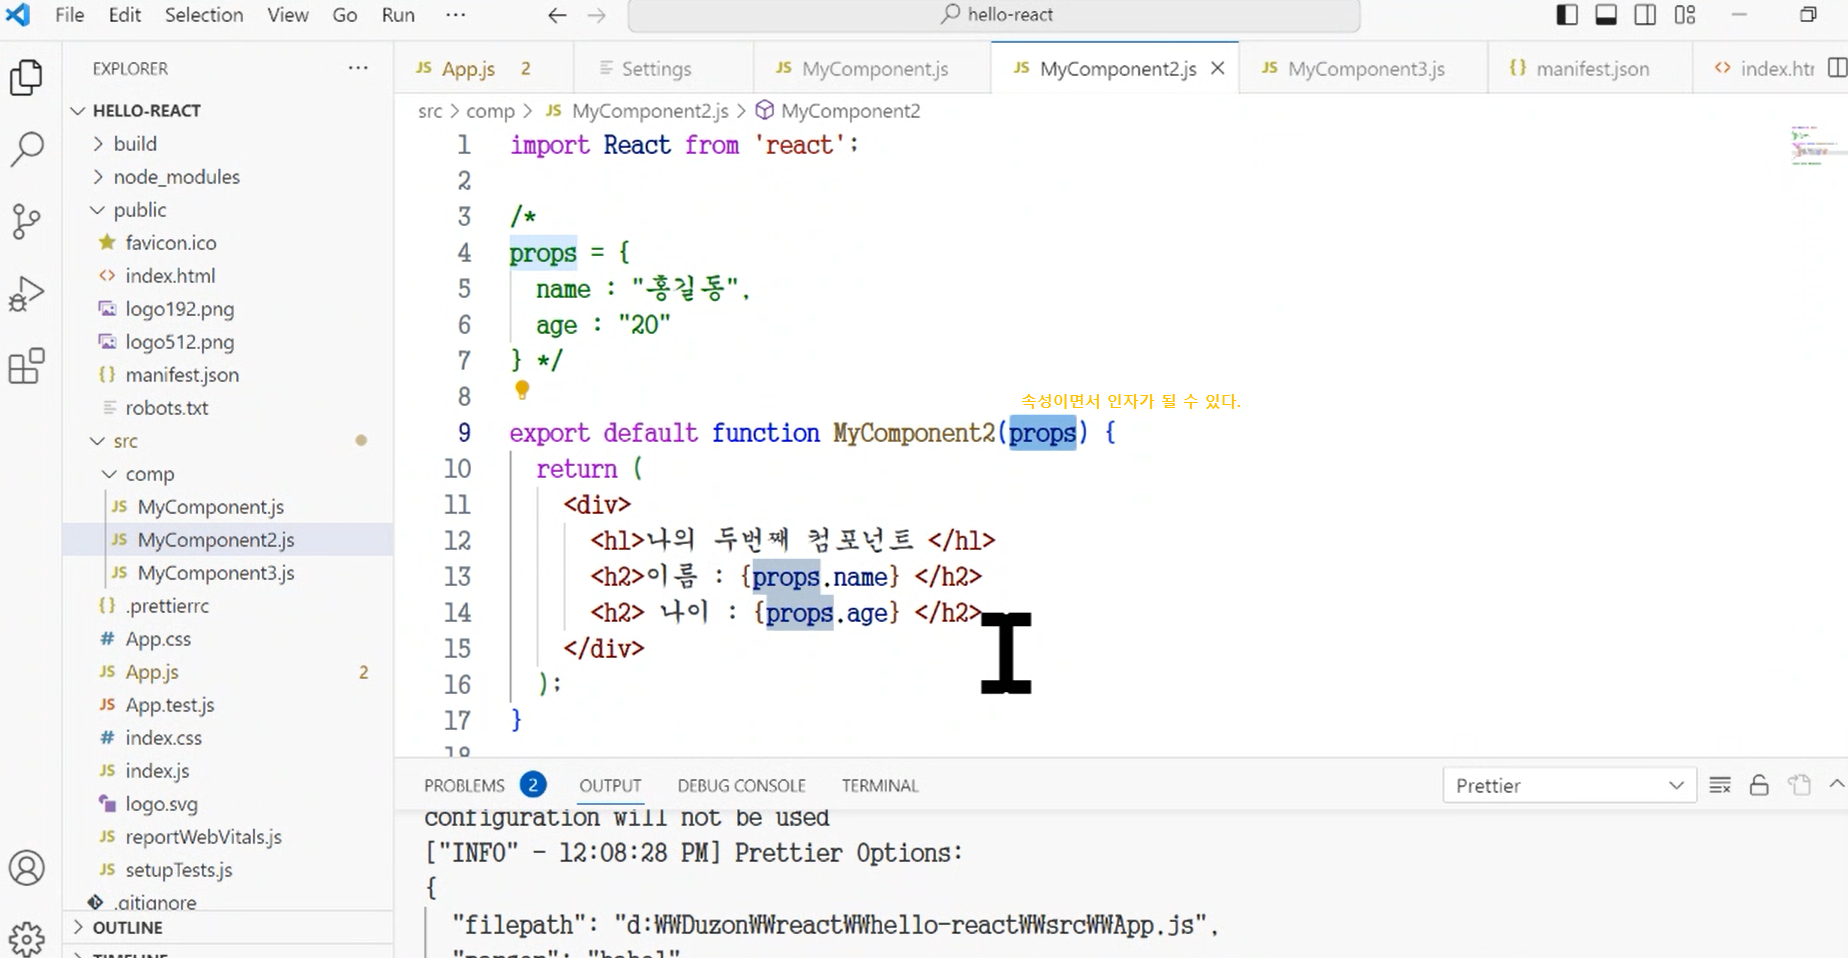Switch to the App.js editor tab

coord(484,68)
